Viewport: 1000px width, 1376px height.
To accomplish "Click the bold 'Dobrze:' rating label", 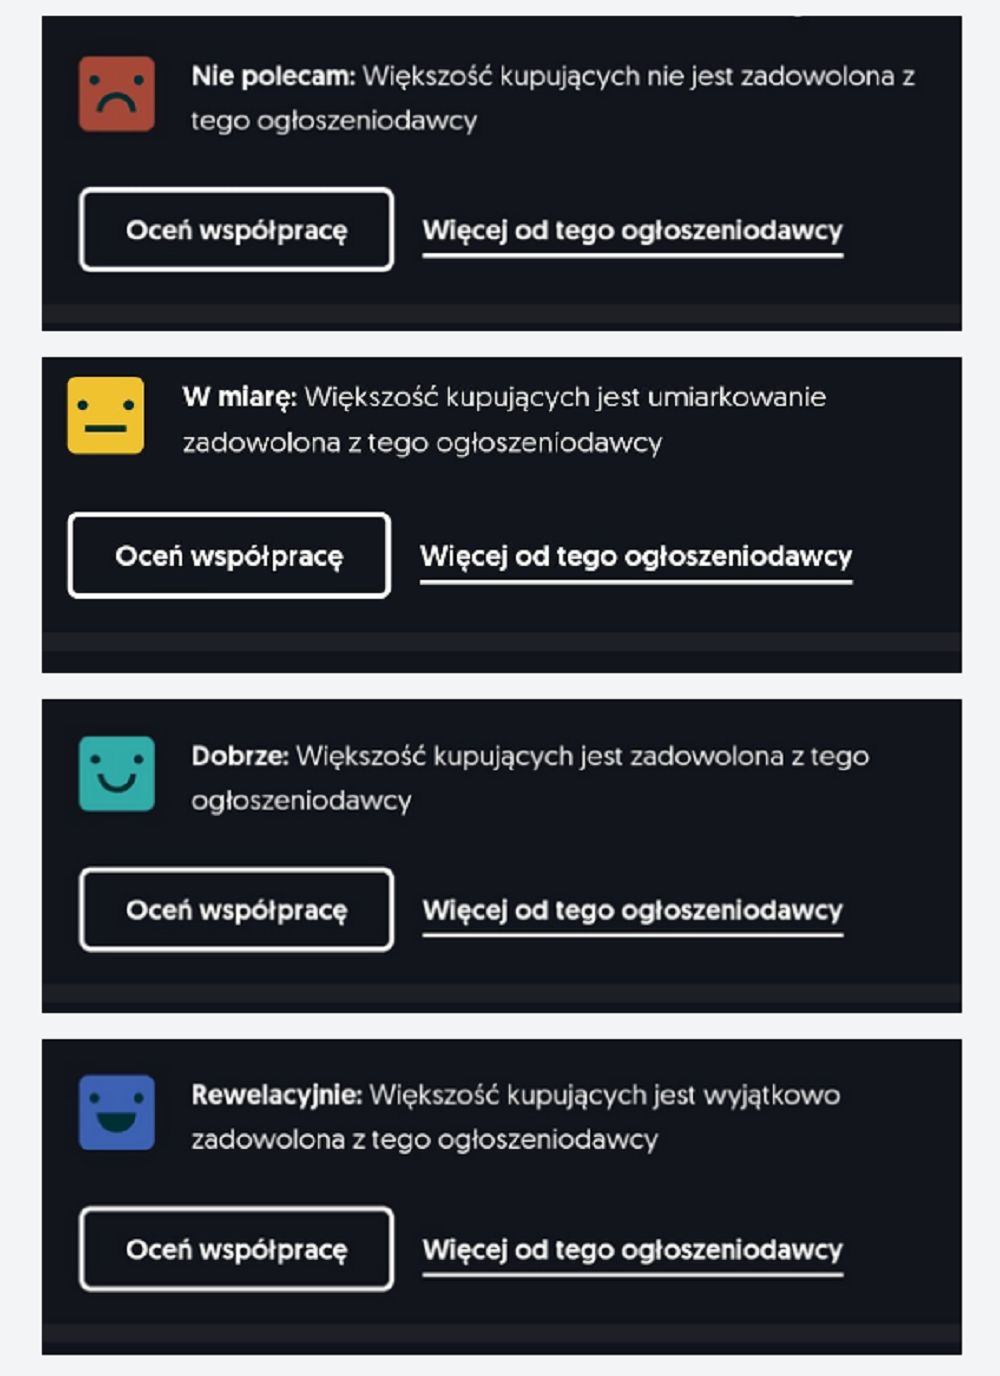I will click(x=240, y=756).
